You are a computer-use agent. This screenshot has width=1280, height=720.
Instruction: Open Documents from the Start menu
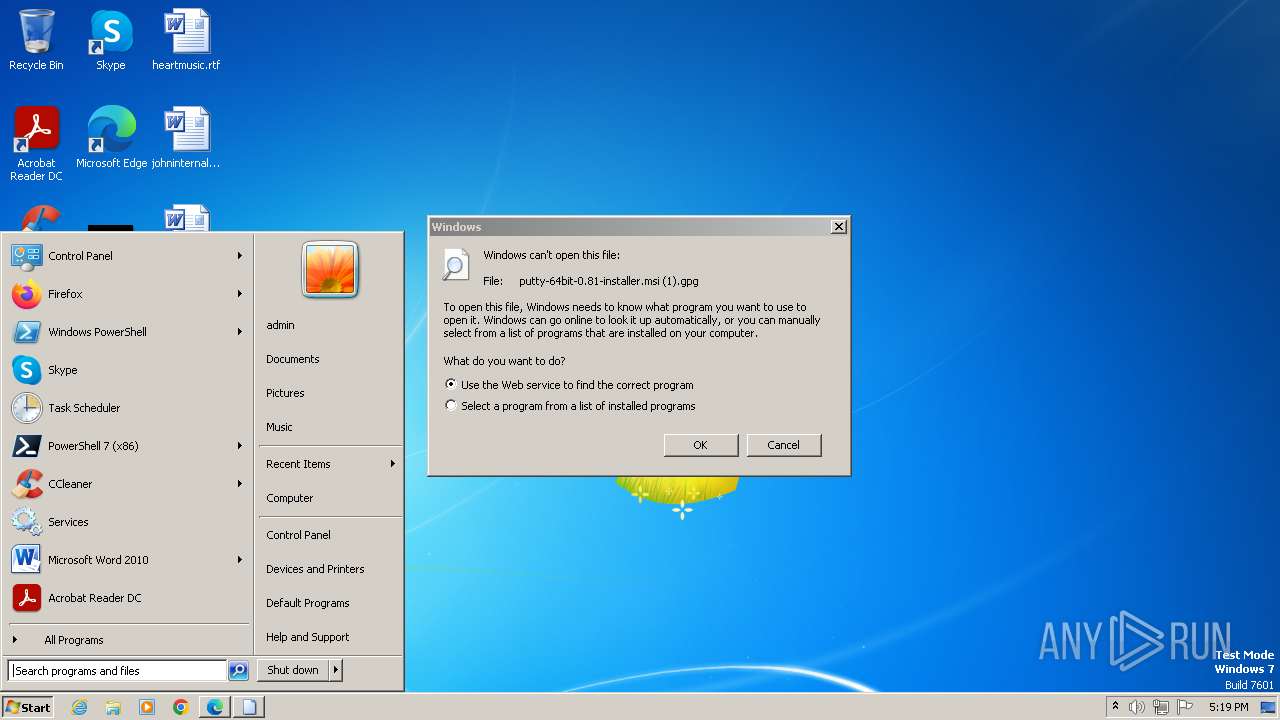(293, 359)
